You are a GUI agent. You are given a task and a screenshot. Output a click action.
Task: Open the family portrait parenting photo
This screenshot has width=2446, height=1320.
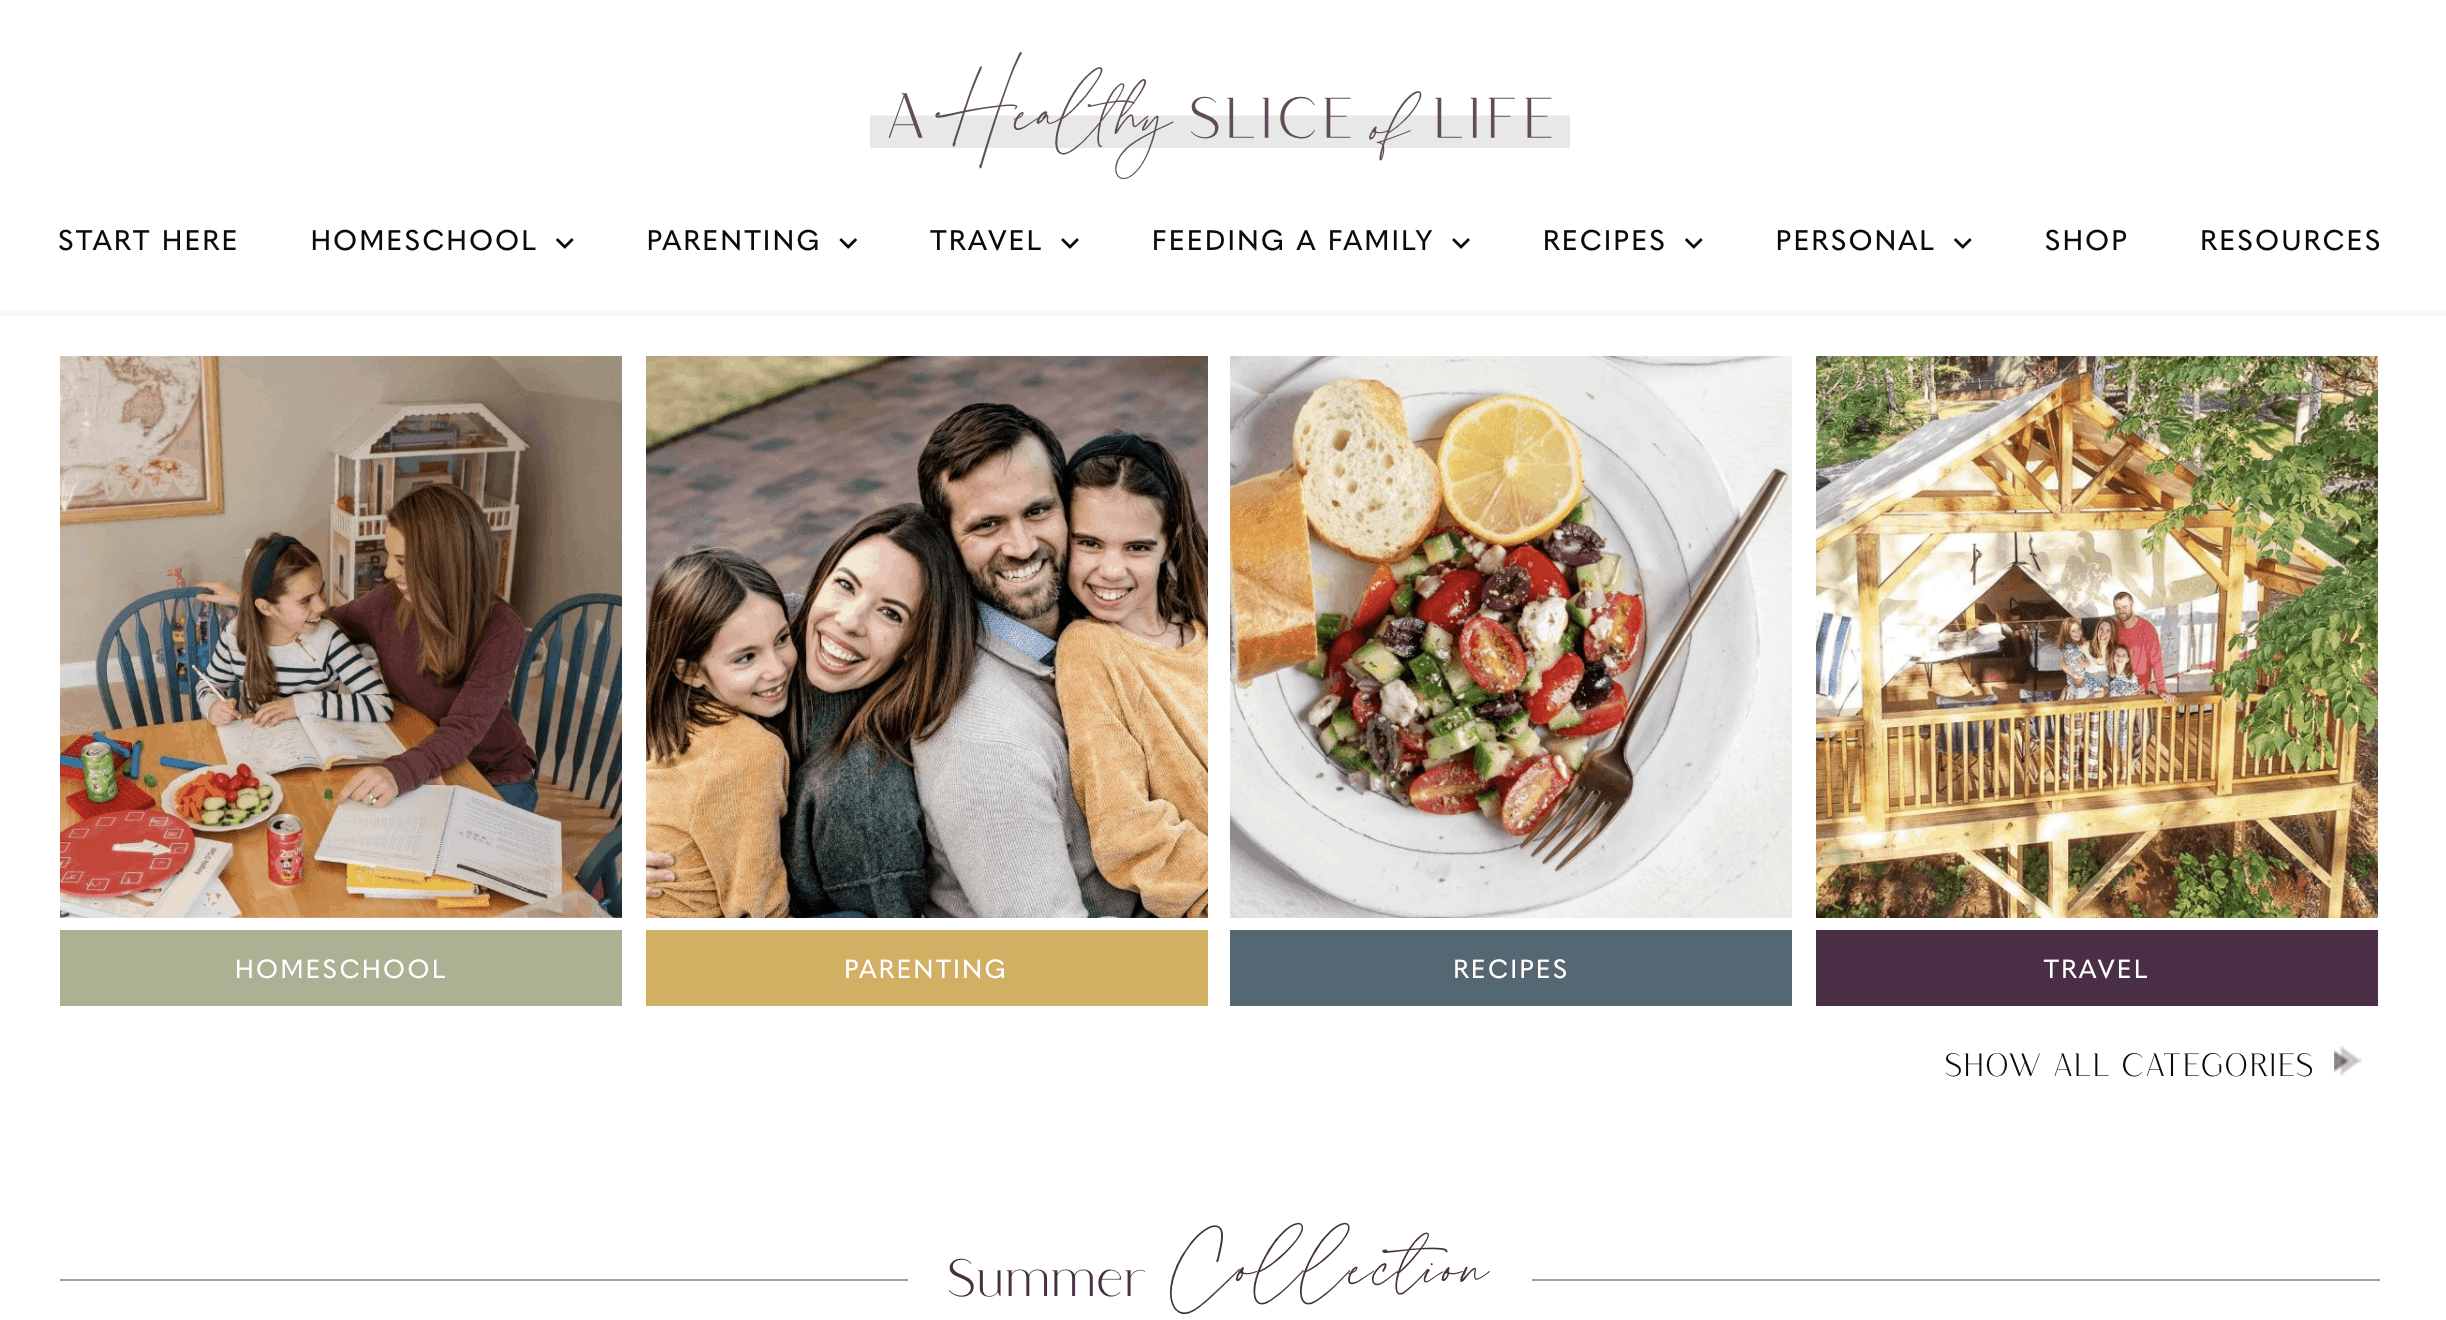pyautogui.click(x=926, y=637)
